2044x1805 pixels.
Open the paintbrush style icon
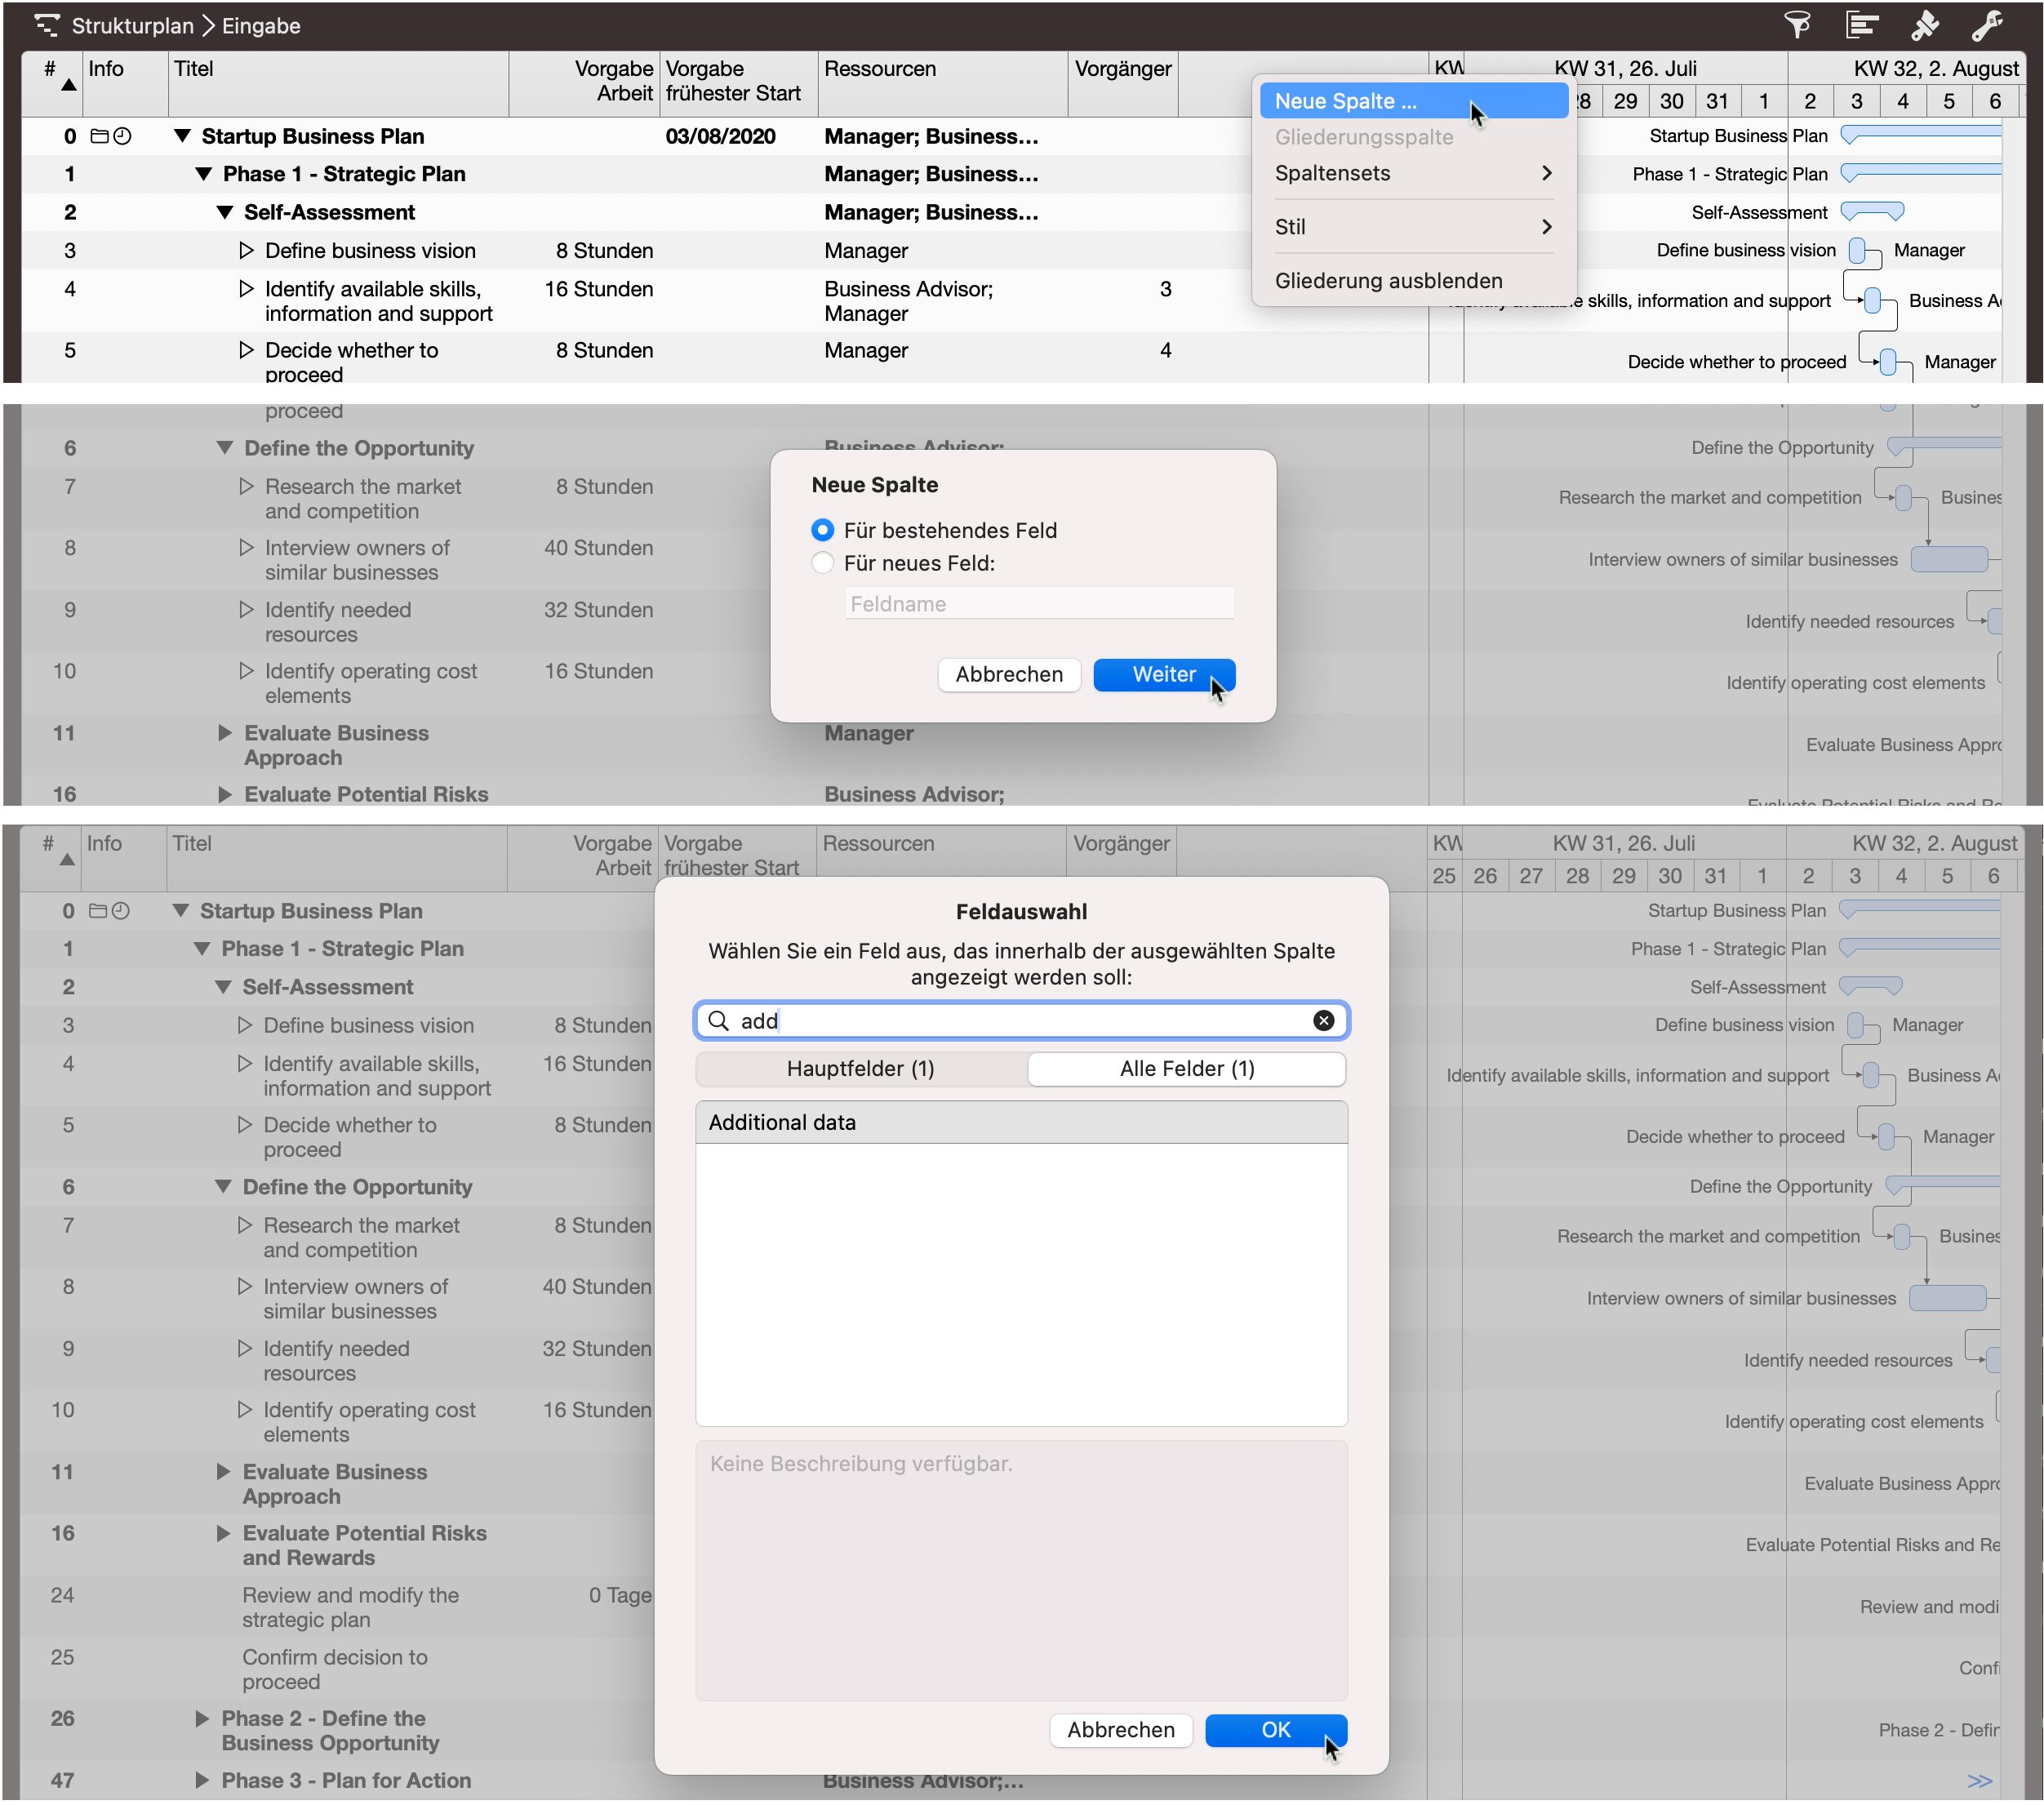(1924, 25)
